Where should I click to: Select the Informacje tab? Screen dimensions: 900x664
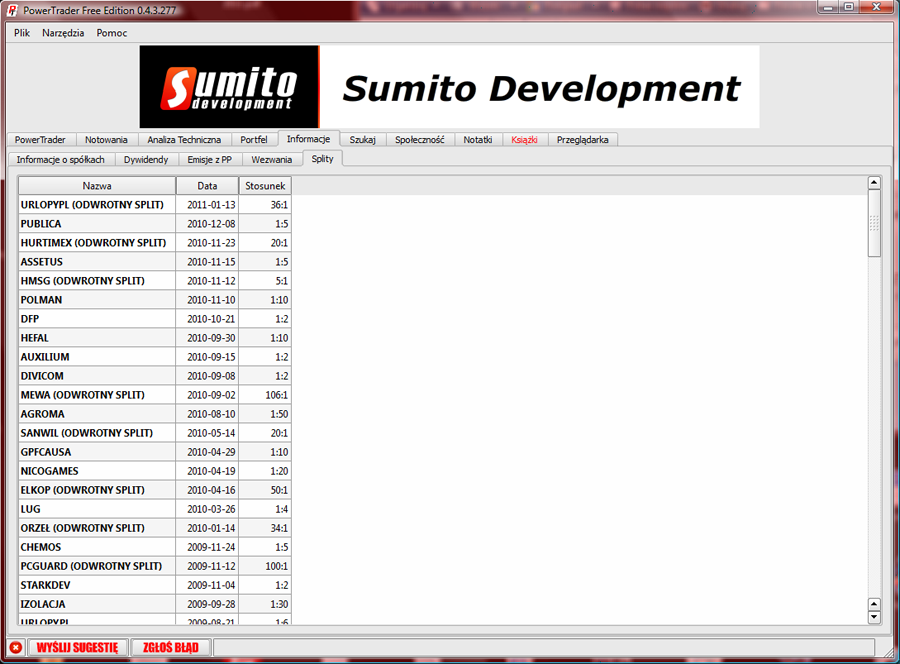(x=309, y=139)
